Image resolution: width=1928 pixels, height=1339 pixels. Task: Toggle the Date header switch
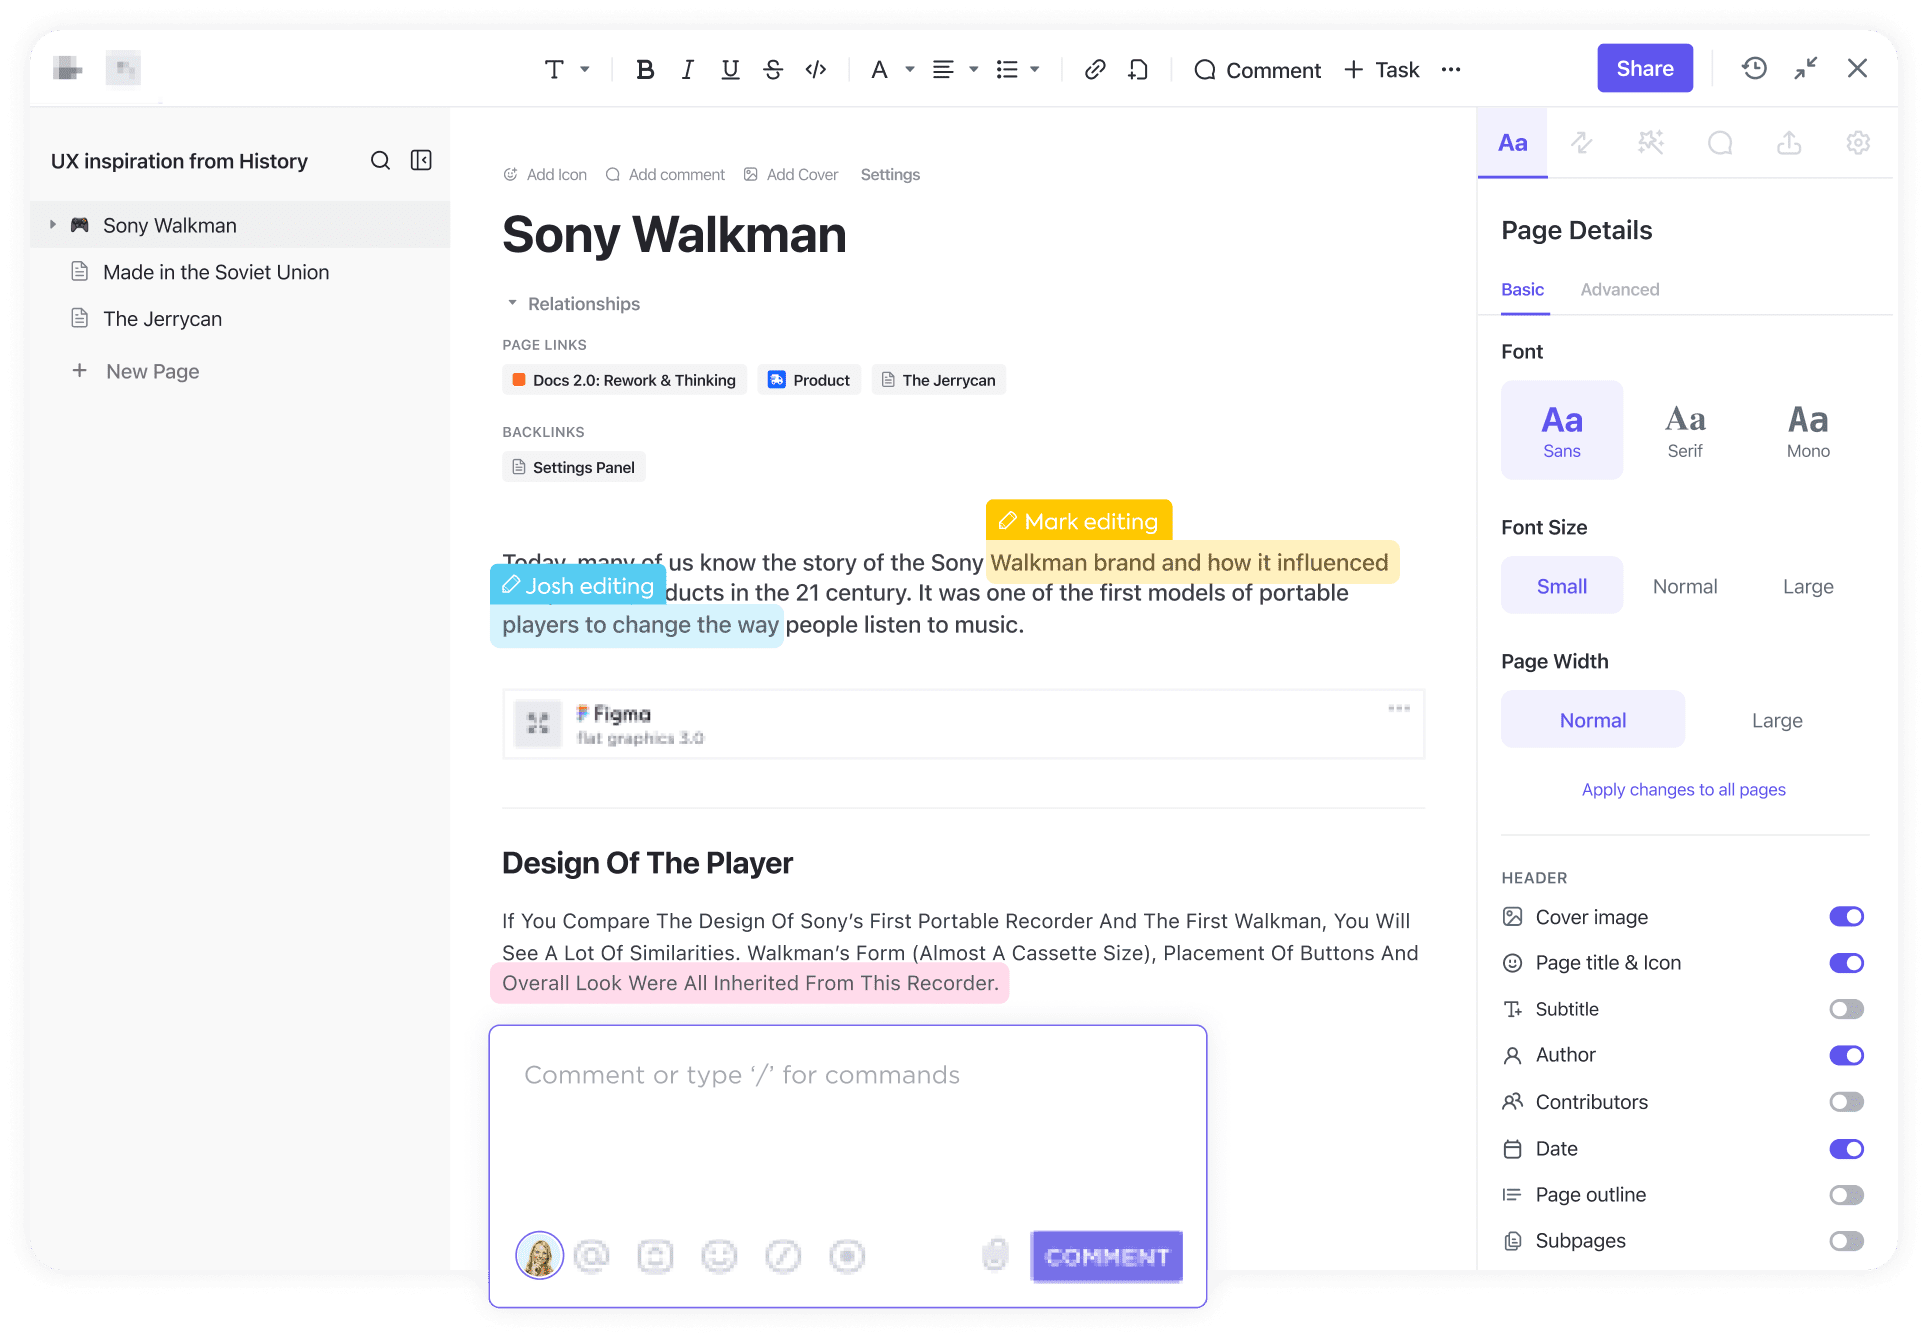[1846, 1147]
